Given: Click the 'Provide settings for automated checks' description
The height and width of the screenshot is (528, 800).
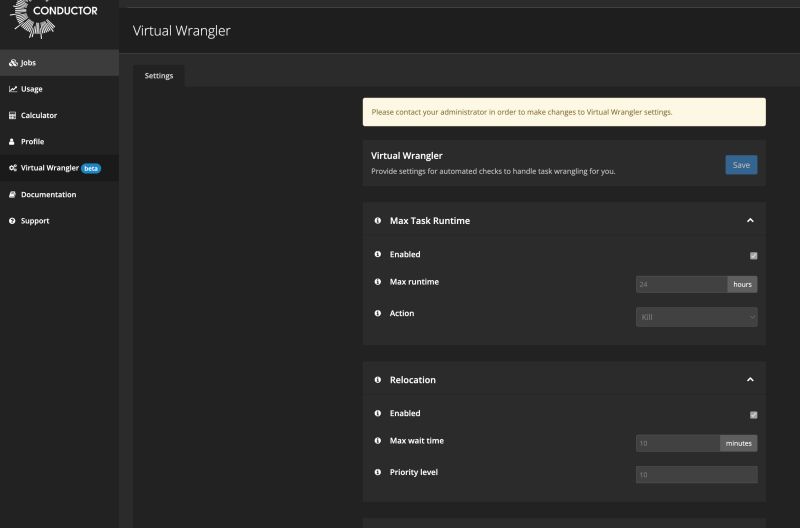Looking at the screenshot, I should point(493,171).
